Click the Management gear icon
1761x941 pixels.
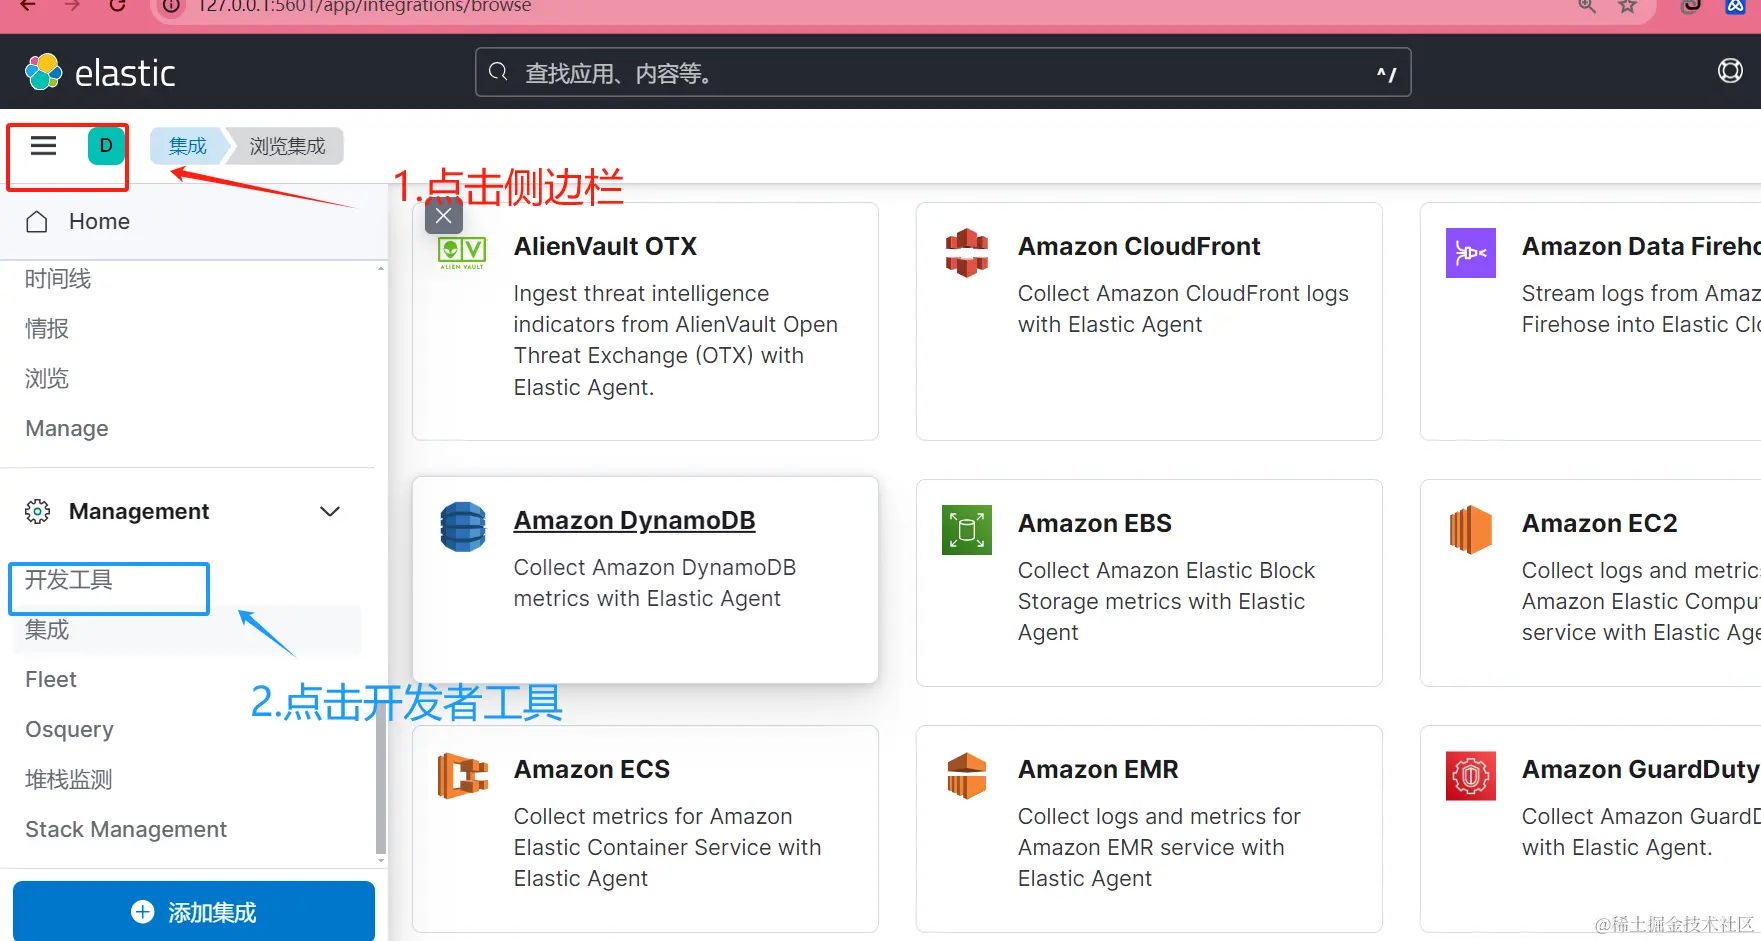pyautogui.click(x=37, y=512)
